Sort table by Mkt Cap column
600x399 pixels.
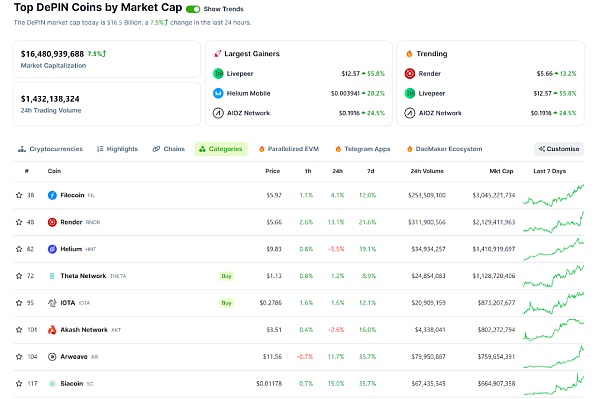coord(501,171)
